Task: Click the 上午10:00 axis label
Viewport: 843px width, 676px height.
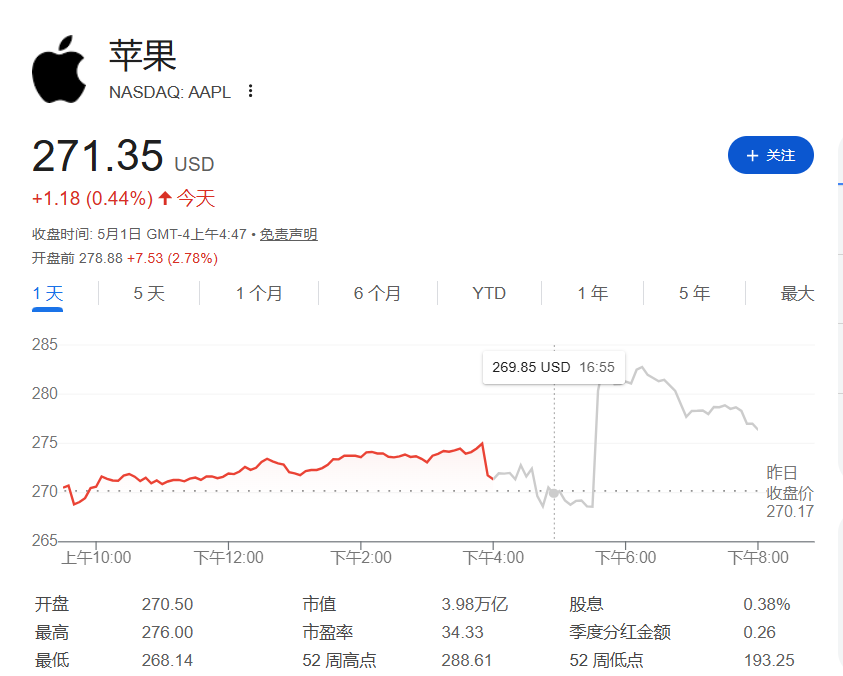Action: point(96,558)
